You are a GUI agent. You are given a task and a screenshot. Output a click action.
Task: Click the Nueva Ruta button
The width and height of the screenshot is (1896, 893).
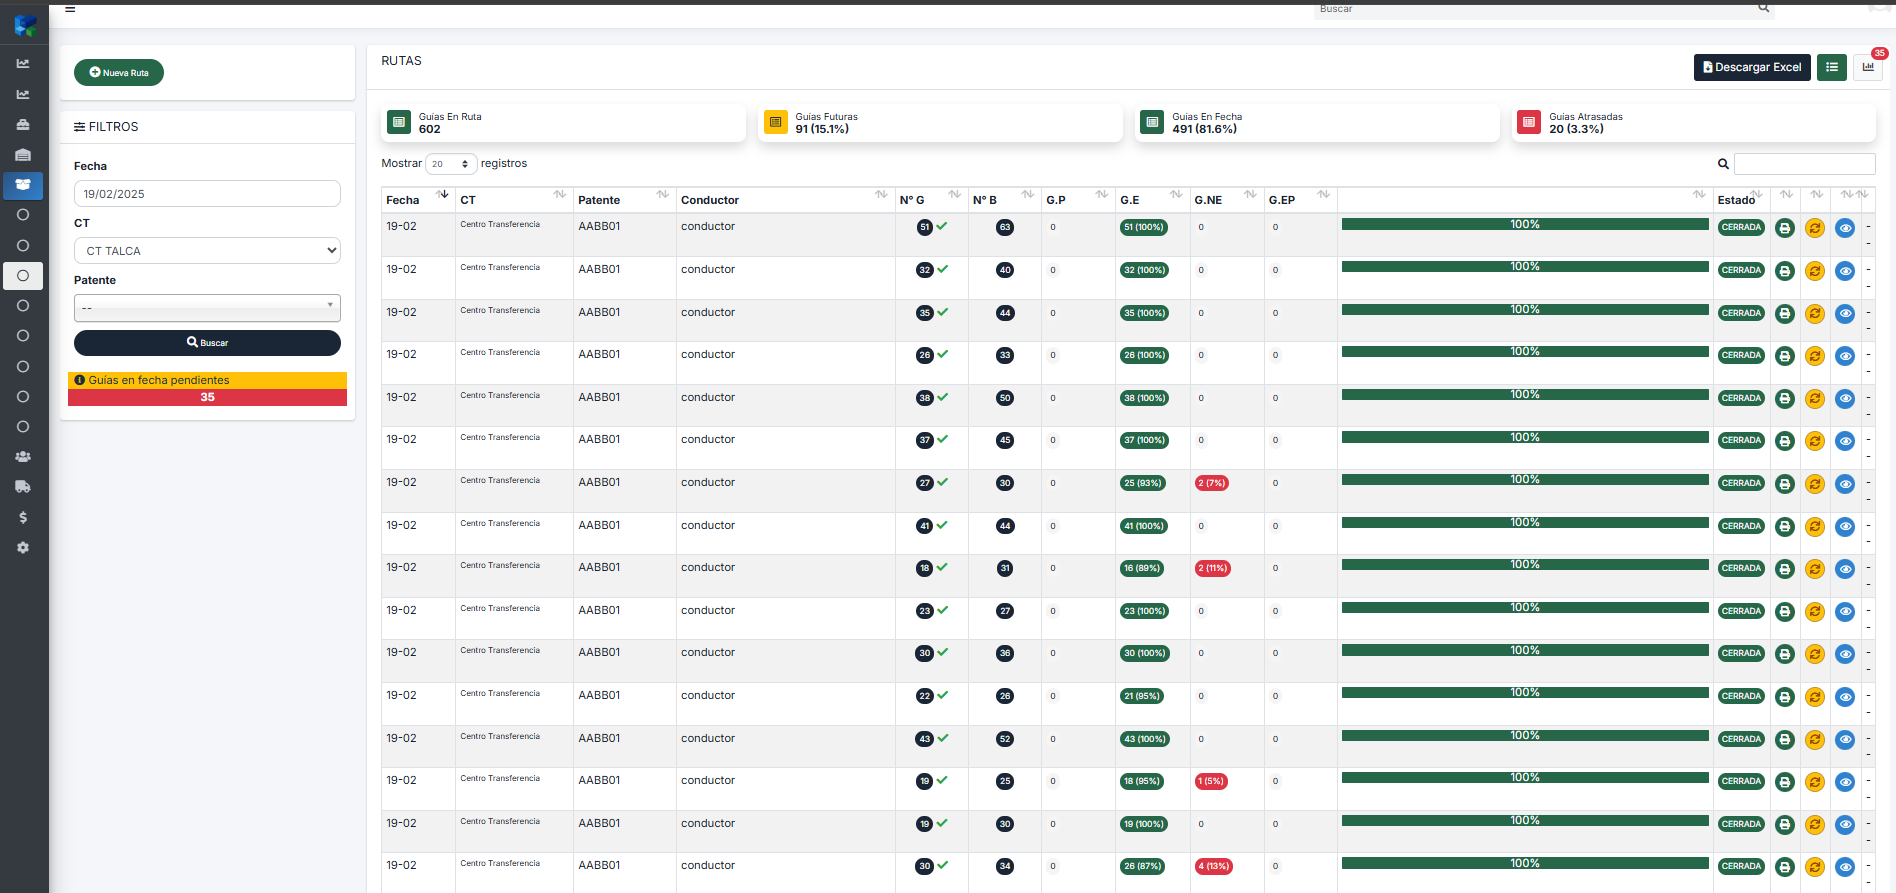coord(119,73)
